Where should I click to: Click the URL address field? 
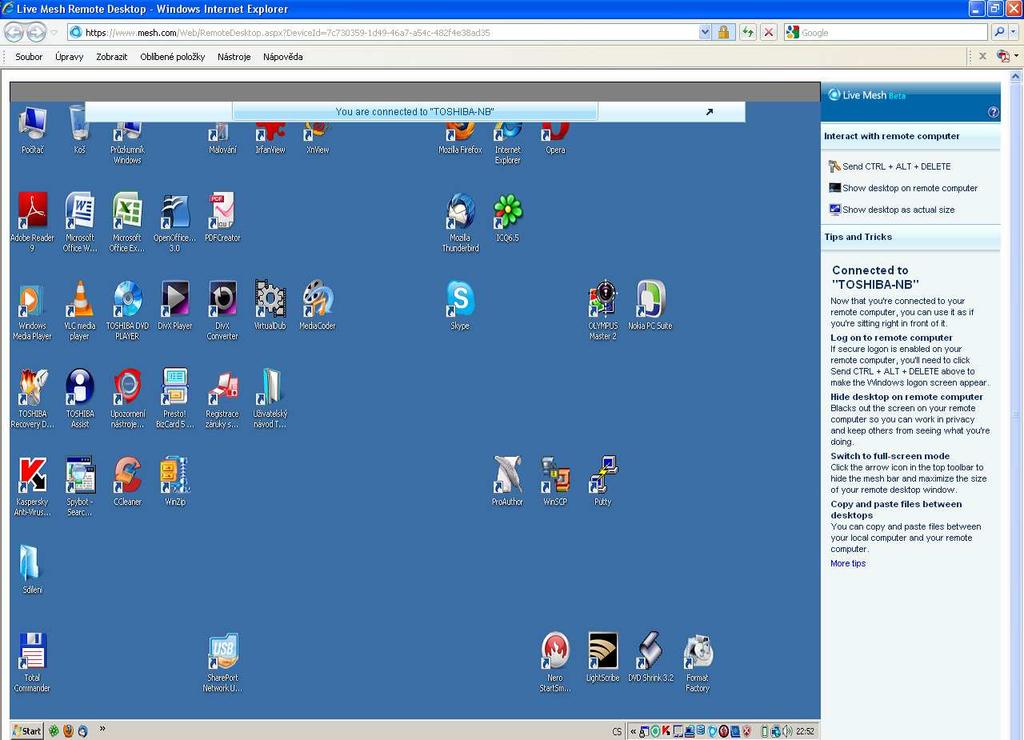(x=391, y=32)
